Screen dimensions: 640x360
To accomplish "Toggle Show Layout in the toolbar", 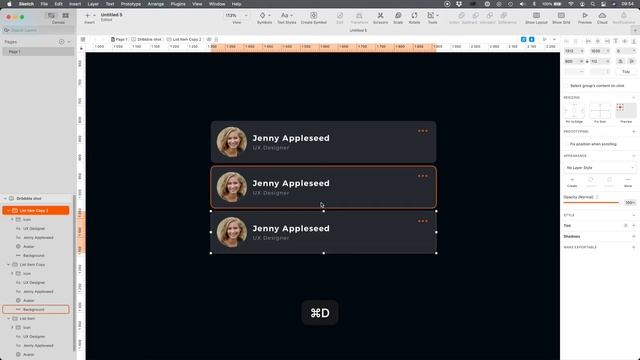I will pos(536,18).
